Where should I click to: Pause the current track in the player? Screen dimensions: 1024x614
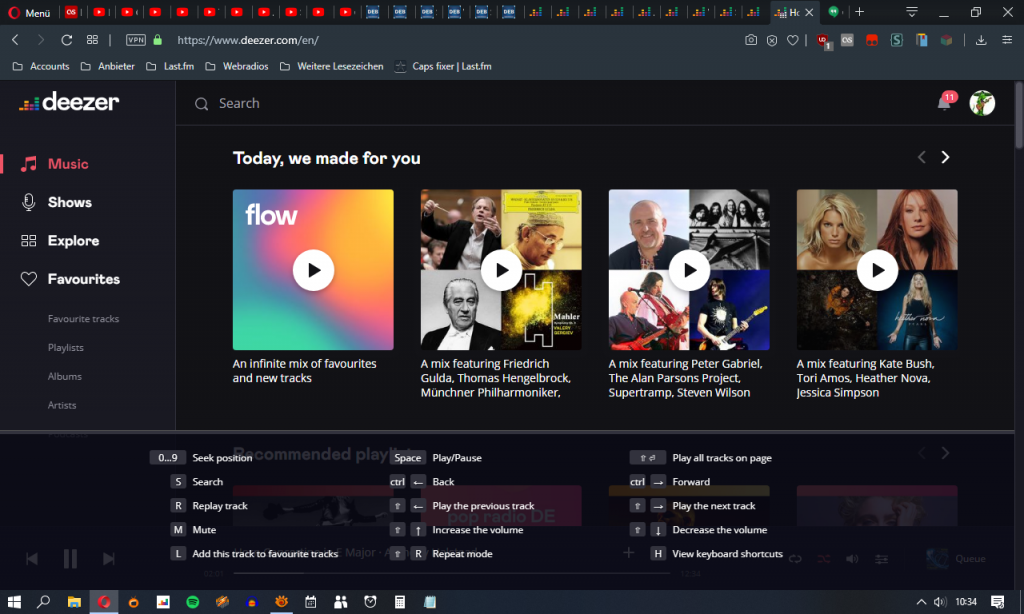tap(70, 558)
